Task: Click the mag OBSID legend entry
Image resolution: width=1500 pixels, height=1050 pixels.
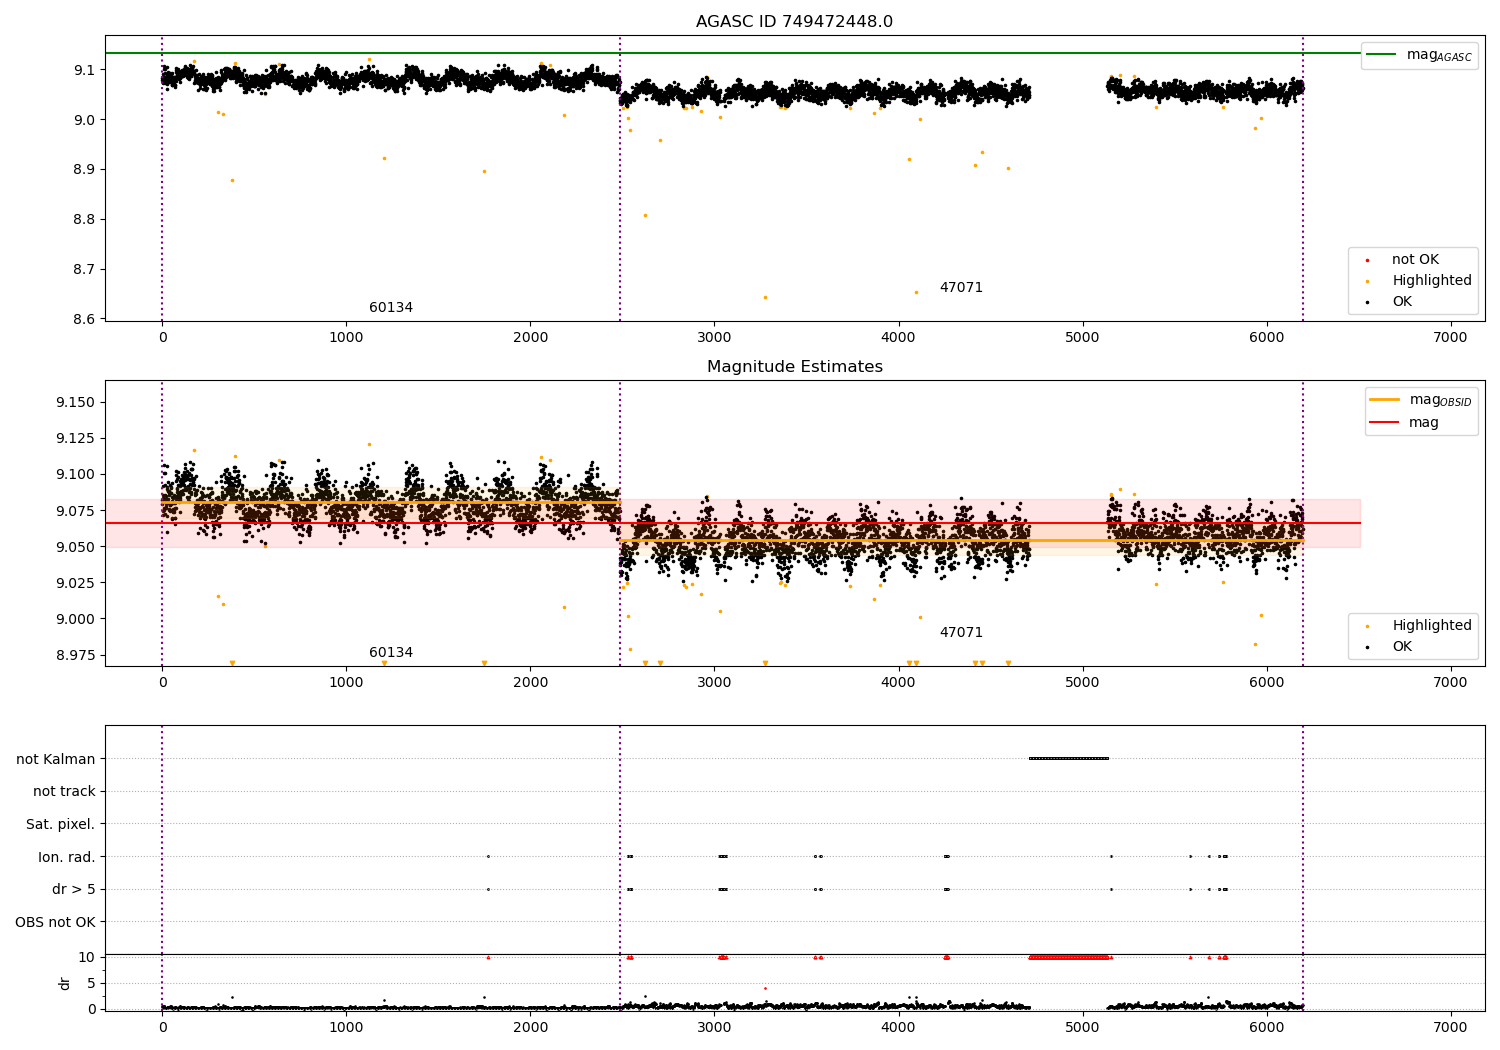Action: pyautogui.click(x=1420, y=400)
